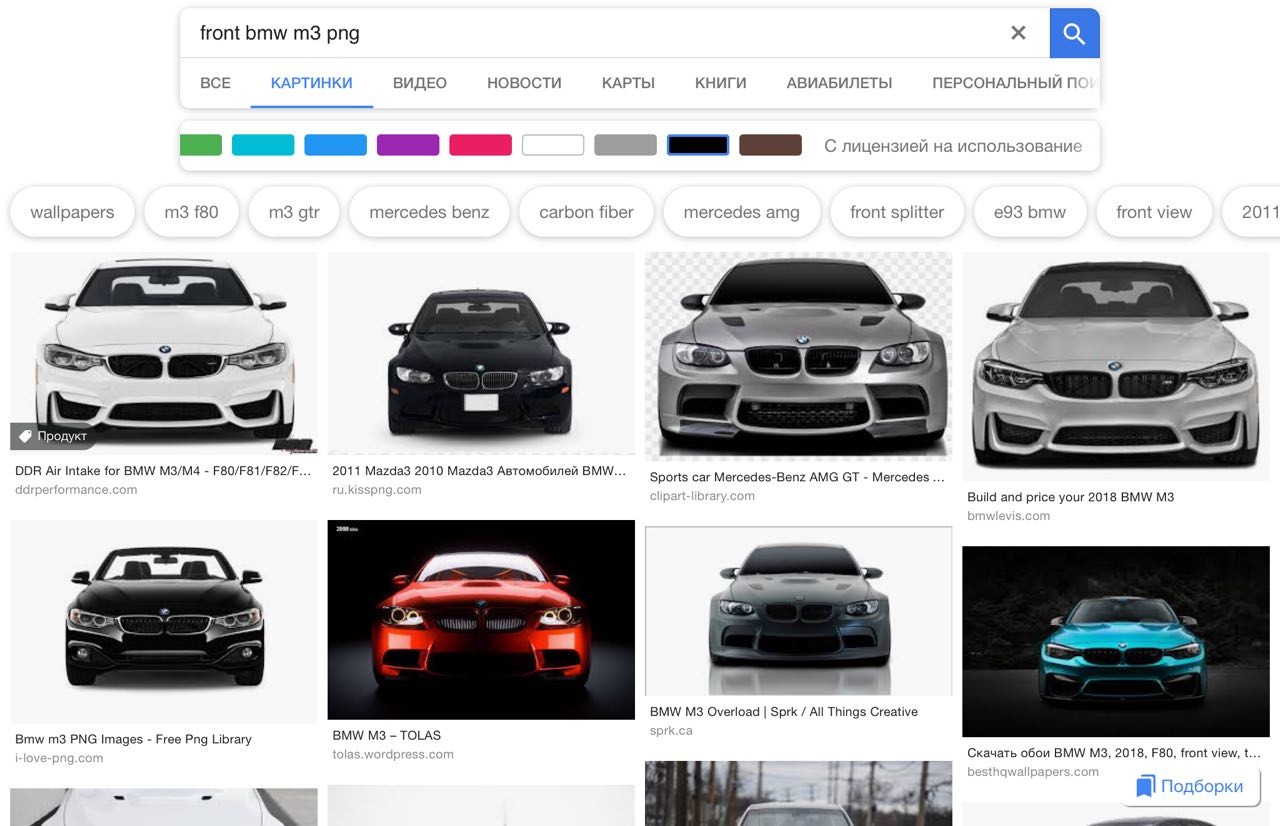1280x826 pixels.
Task: Choose the 'e93 bmw' suggestion chip
Action: click(x=1030, y=212)
